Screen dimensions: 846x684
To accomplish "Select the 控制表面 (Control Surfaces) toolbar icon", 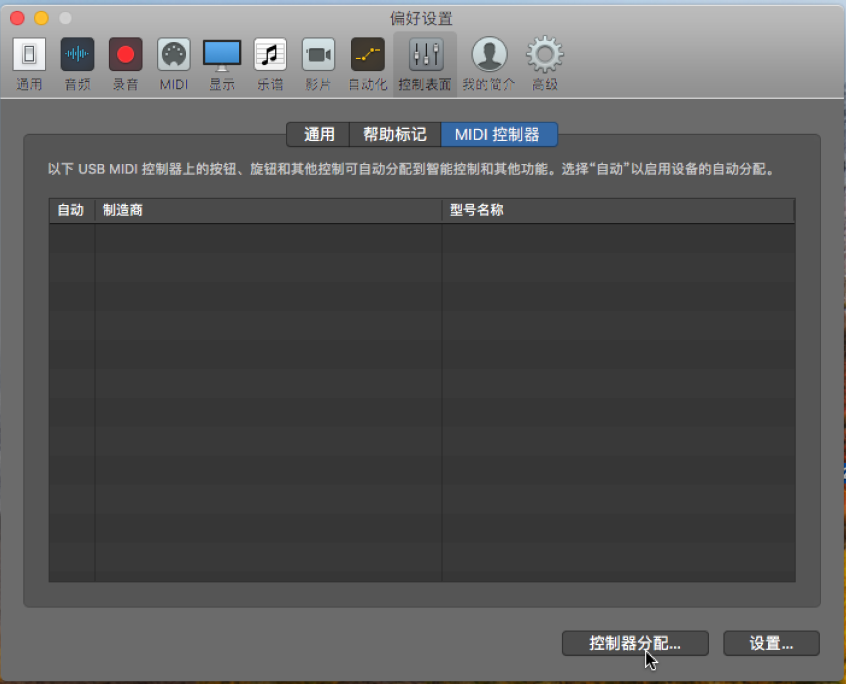I will (425, 62).
